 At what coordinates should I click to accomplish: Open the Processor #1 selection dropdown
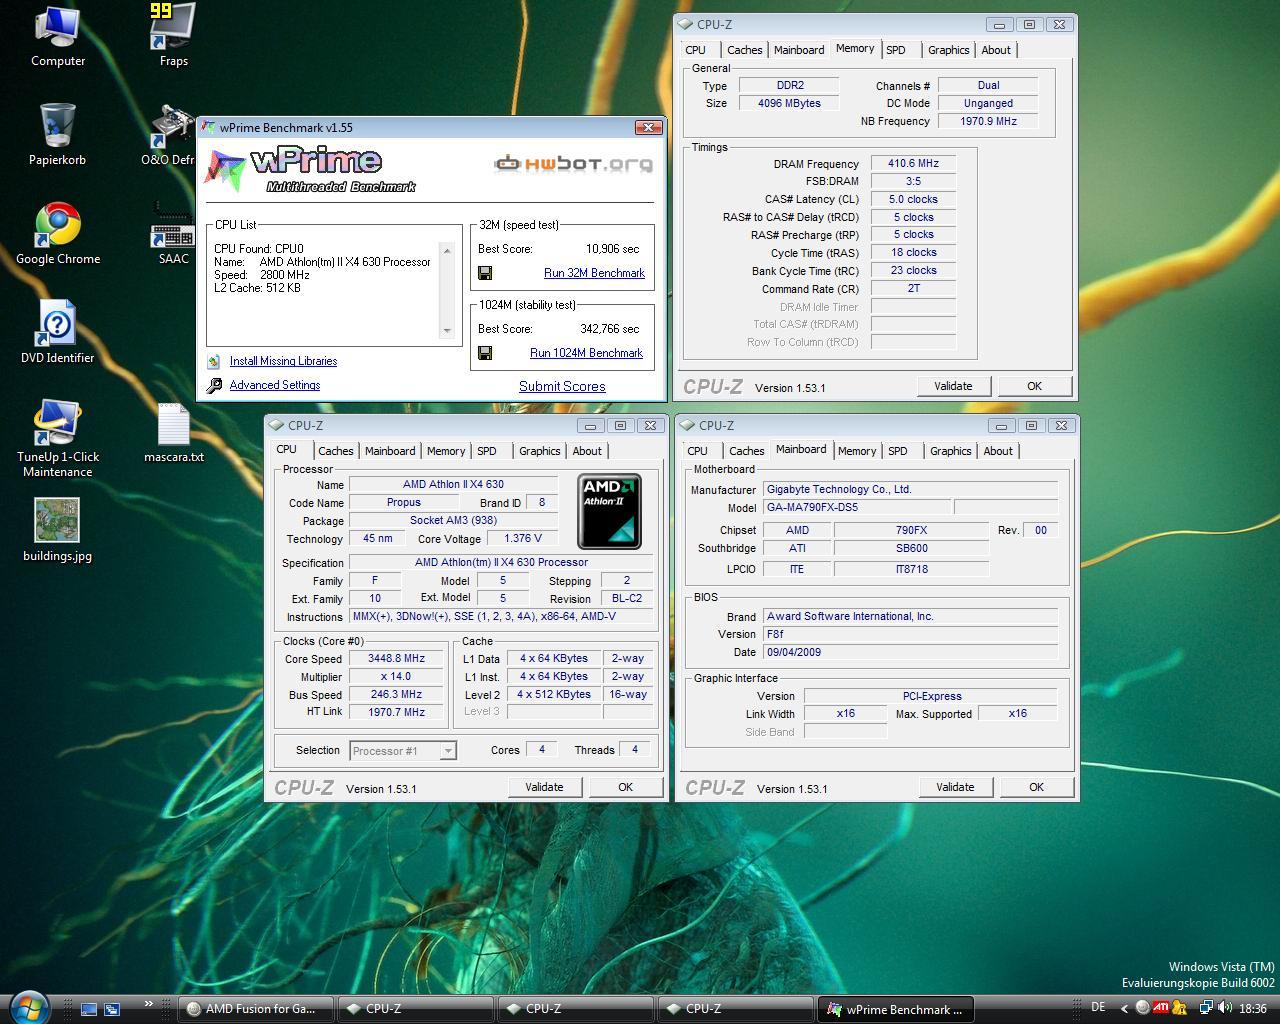click(403, 750)
